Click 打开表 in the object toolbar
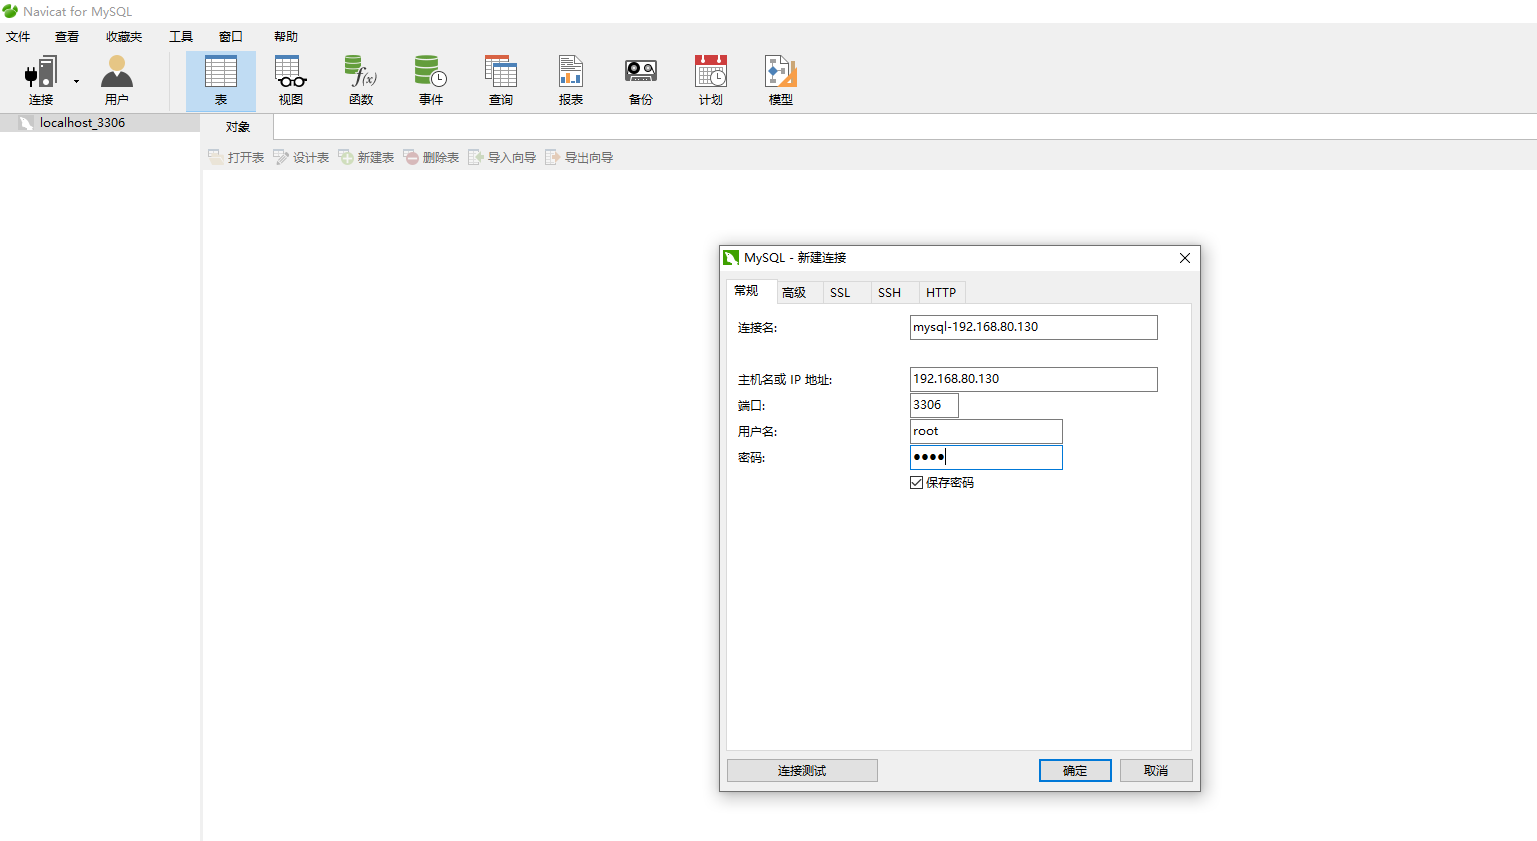The image size is (1537, 841). tap(236, 157)
